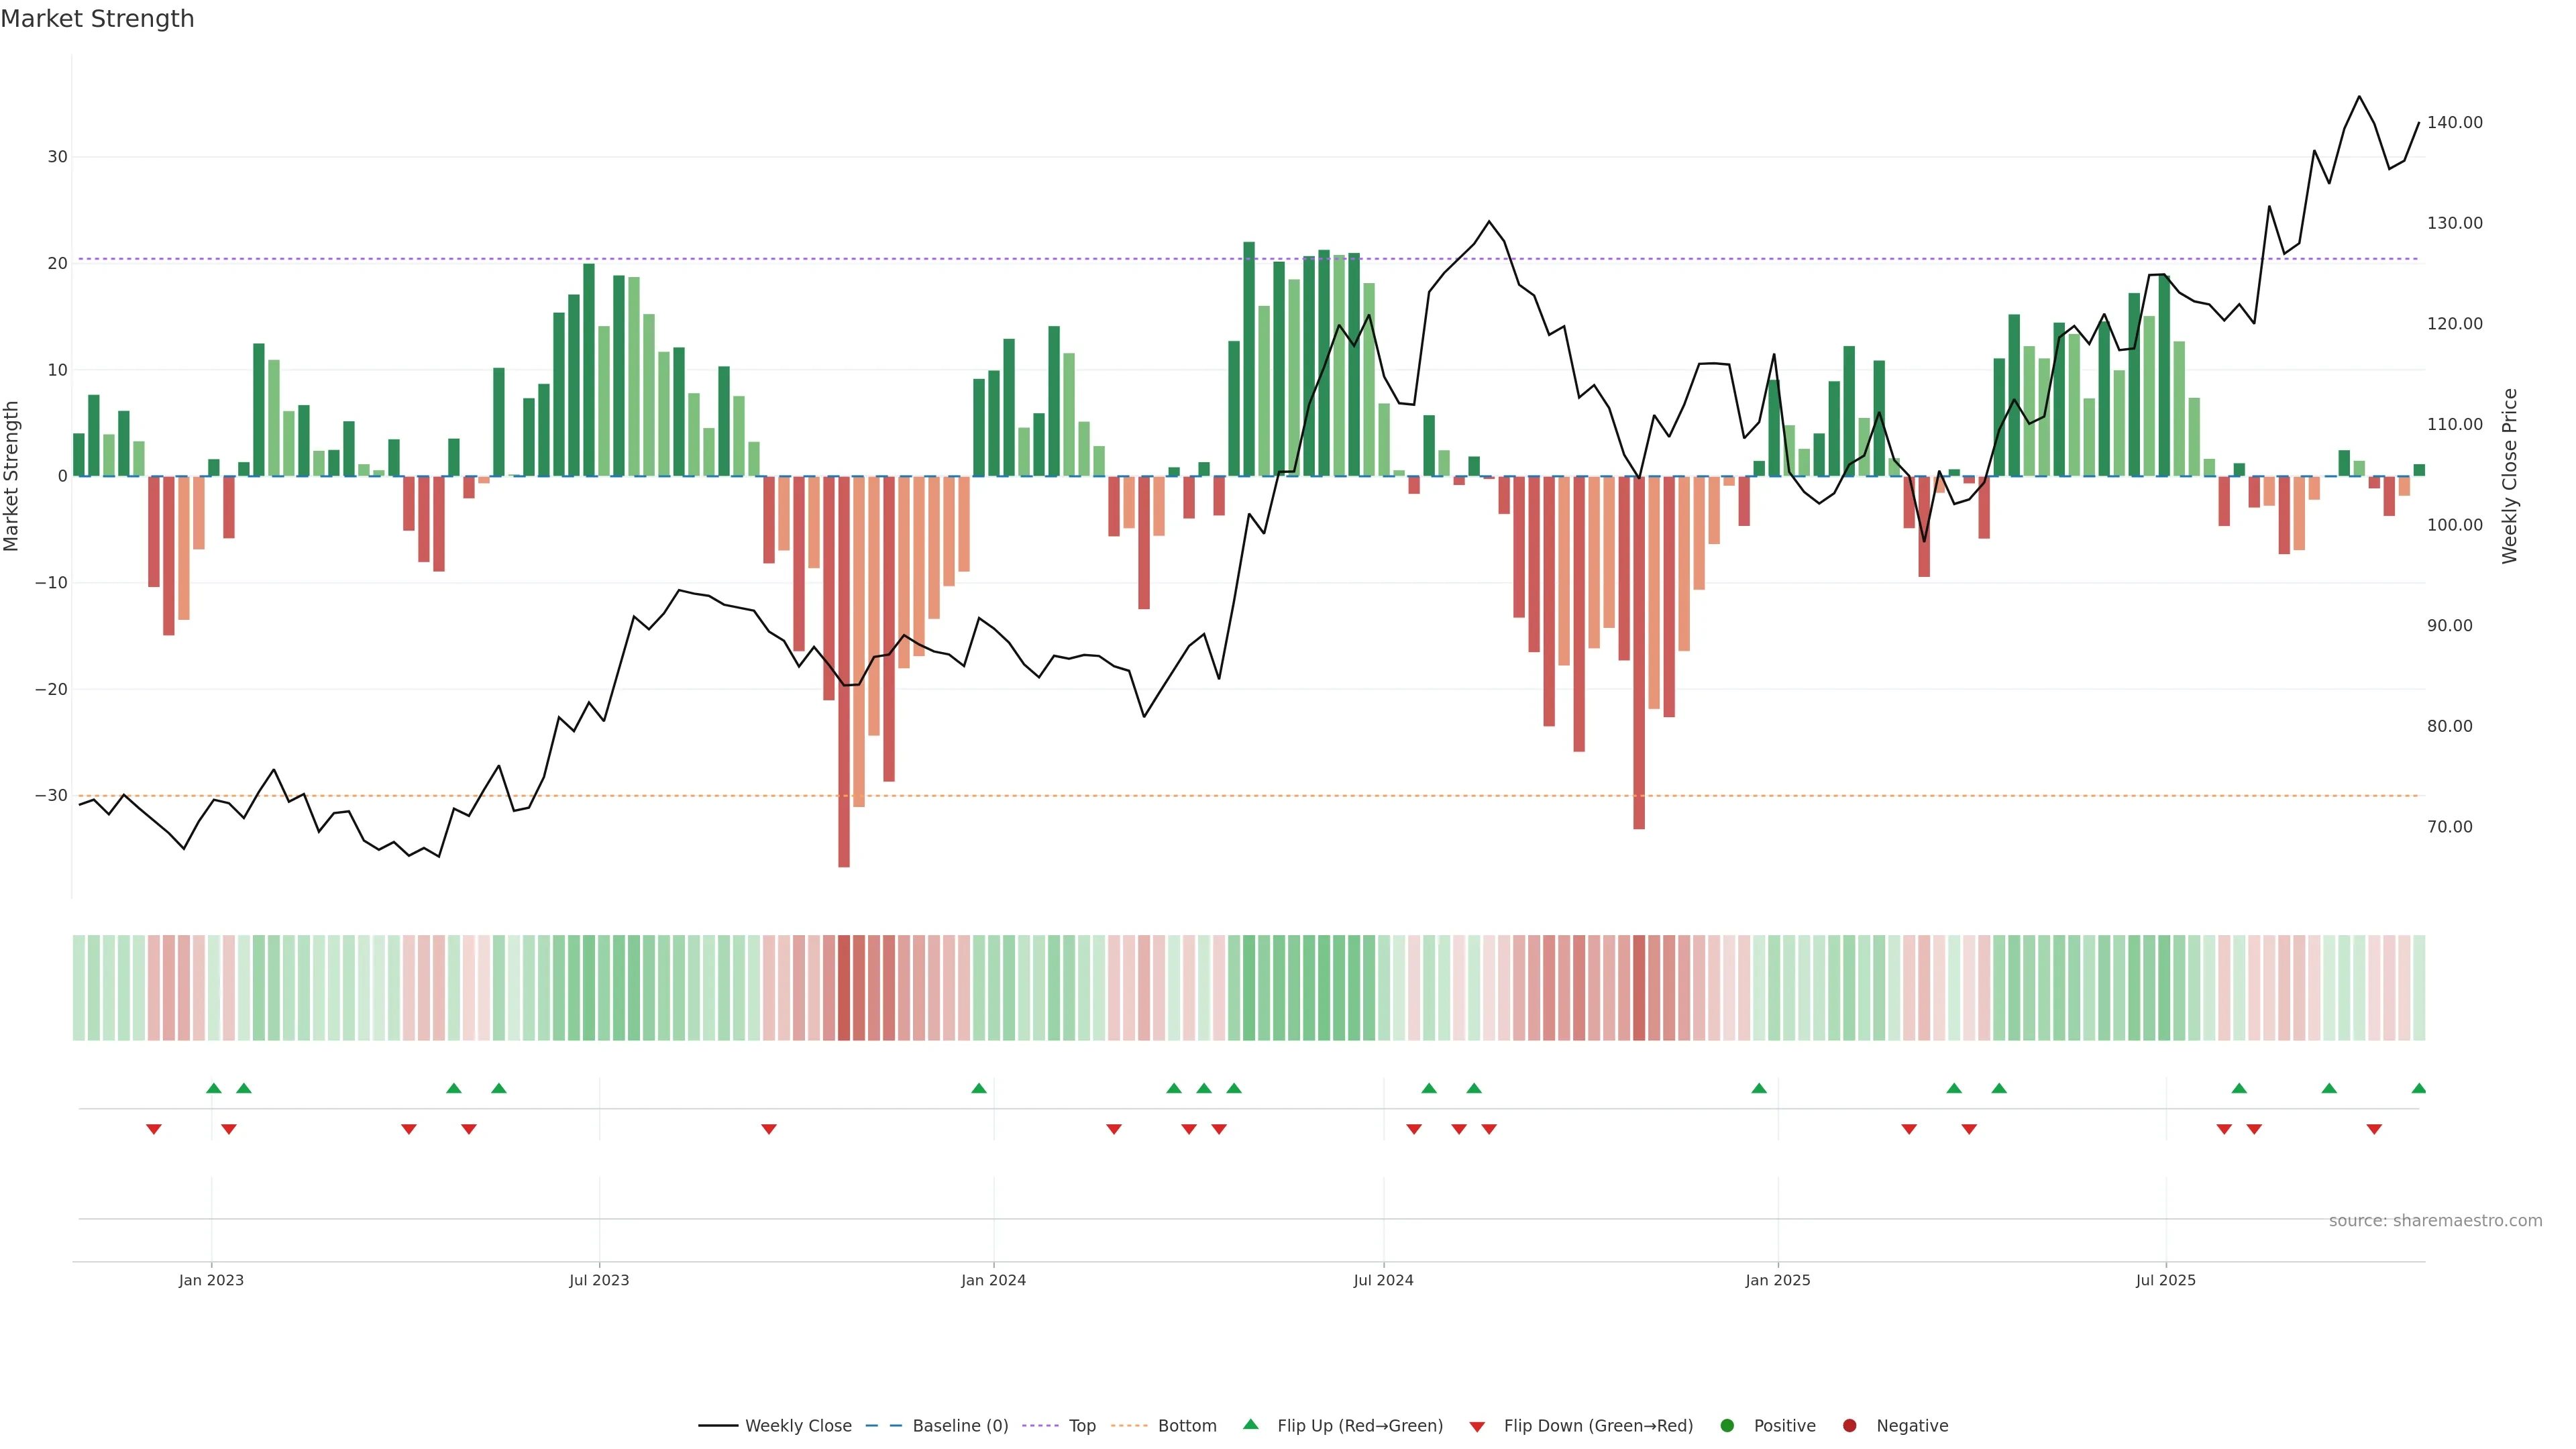Click the green Flip Up legend triangle
Image resolution: width=2576 pixels, height=1449 pixels.
(1250, 1425)
